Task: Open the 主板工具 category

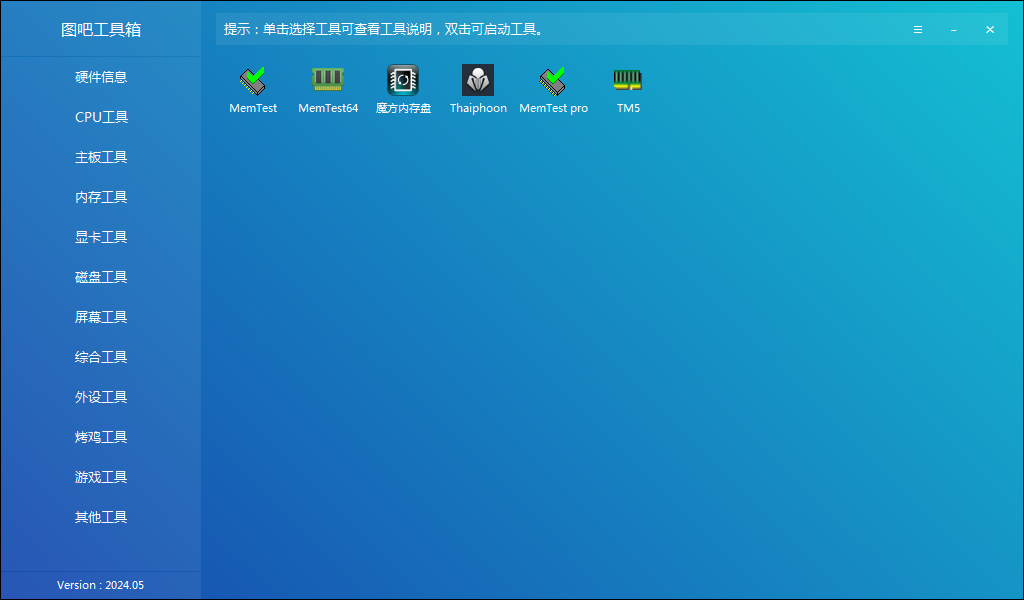Action: (101, 157)
